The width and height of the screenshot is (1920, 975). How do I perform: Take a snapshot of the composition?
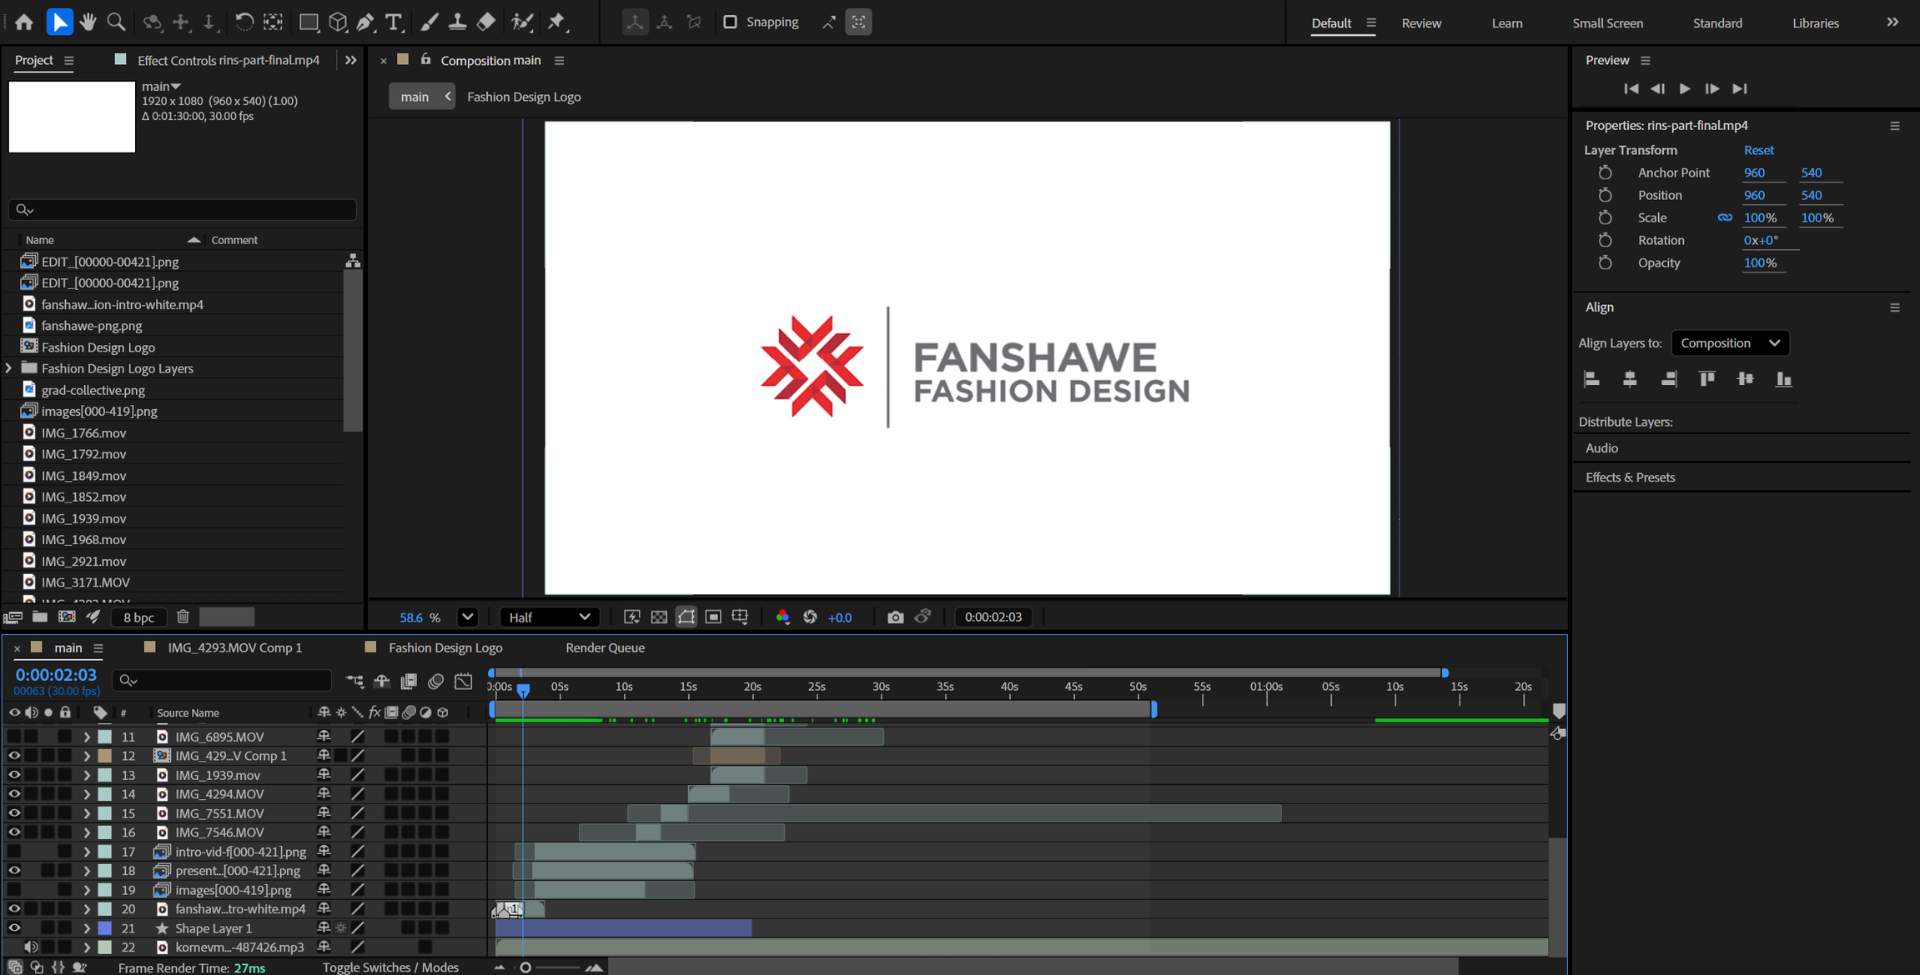pyautogui.click(x=895, y=617)
